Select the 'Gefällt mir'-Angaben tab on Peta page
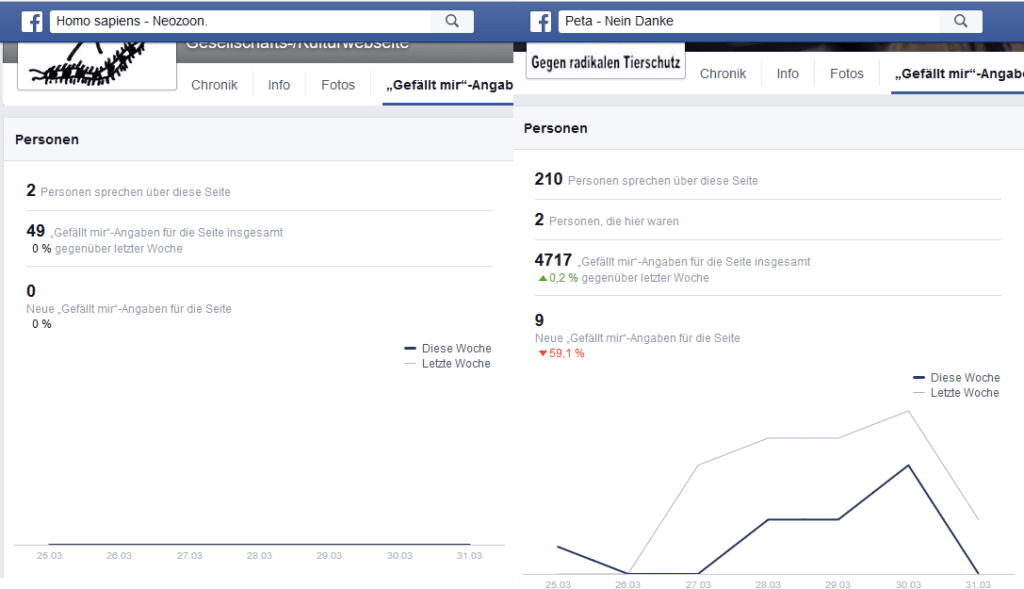 point(958,74)
